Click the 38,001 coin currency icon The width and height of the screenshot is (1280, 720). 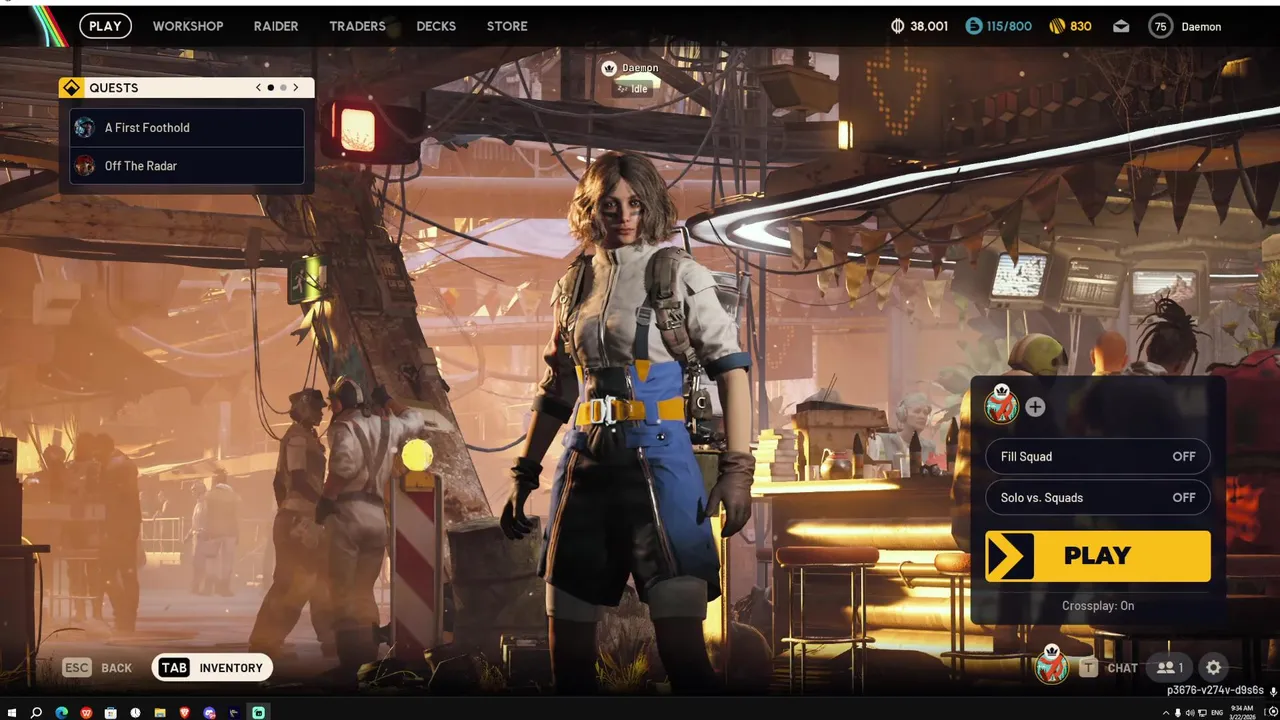tap(897, 26)
